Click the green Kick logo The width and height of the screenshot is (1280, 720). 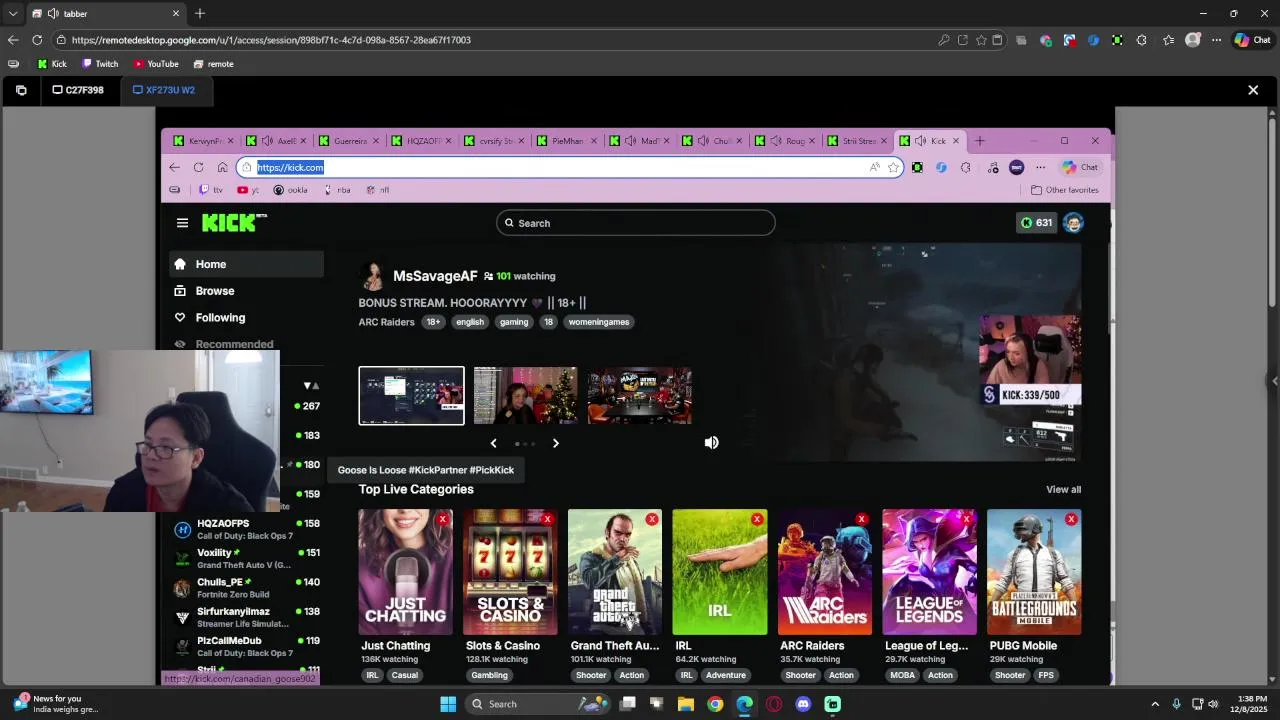point(234,223)
